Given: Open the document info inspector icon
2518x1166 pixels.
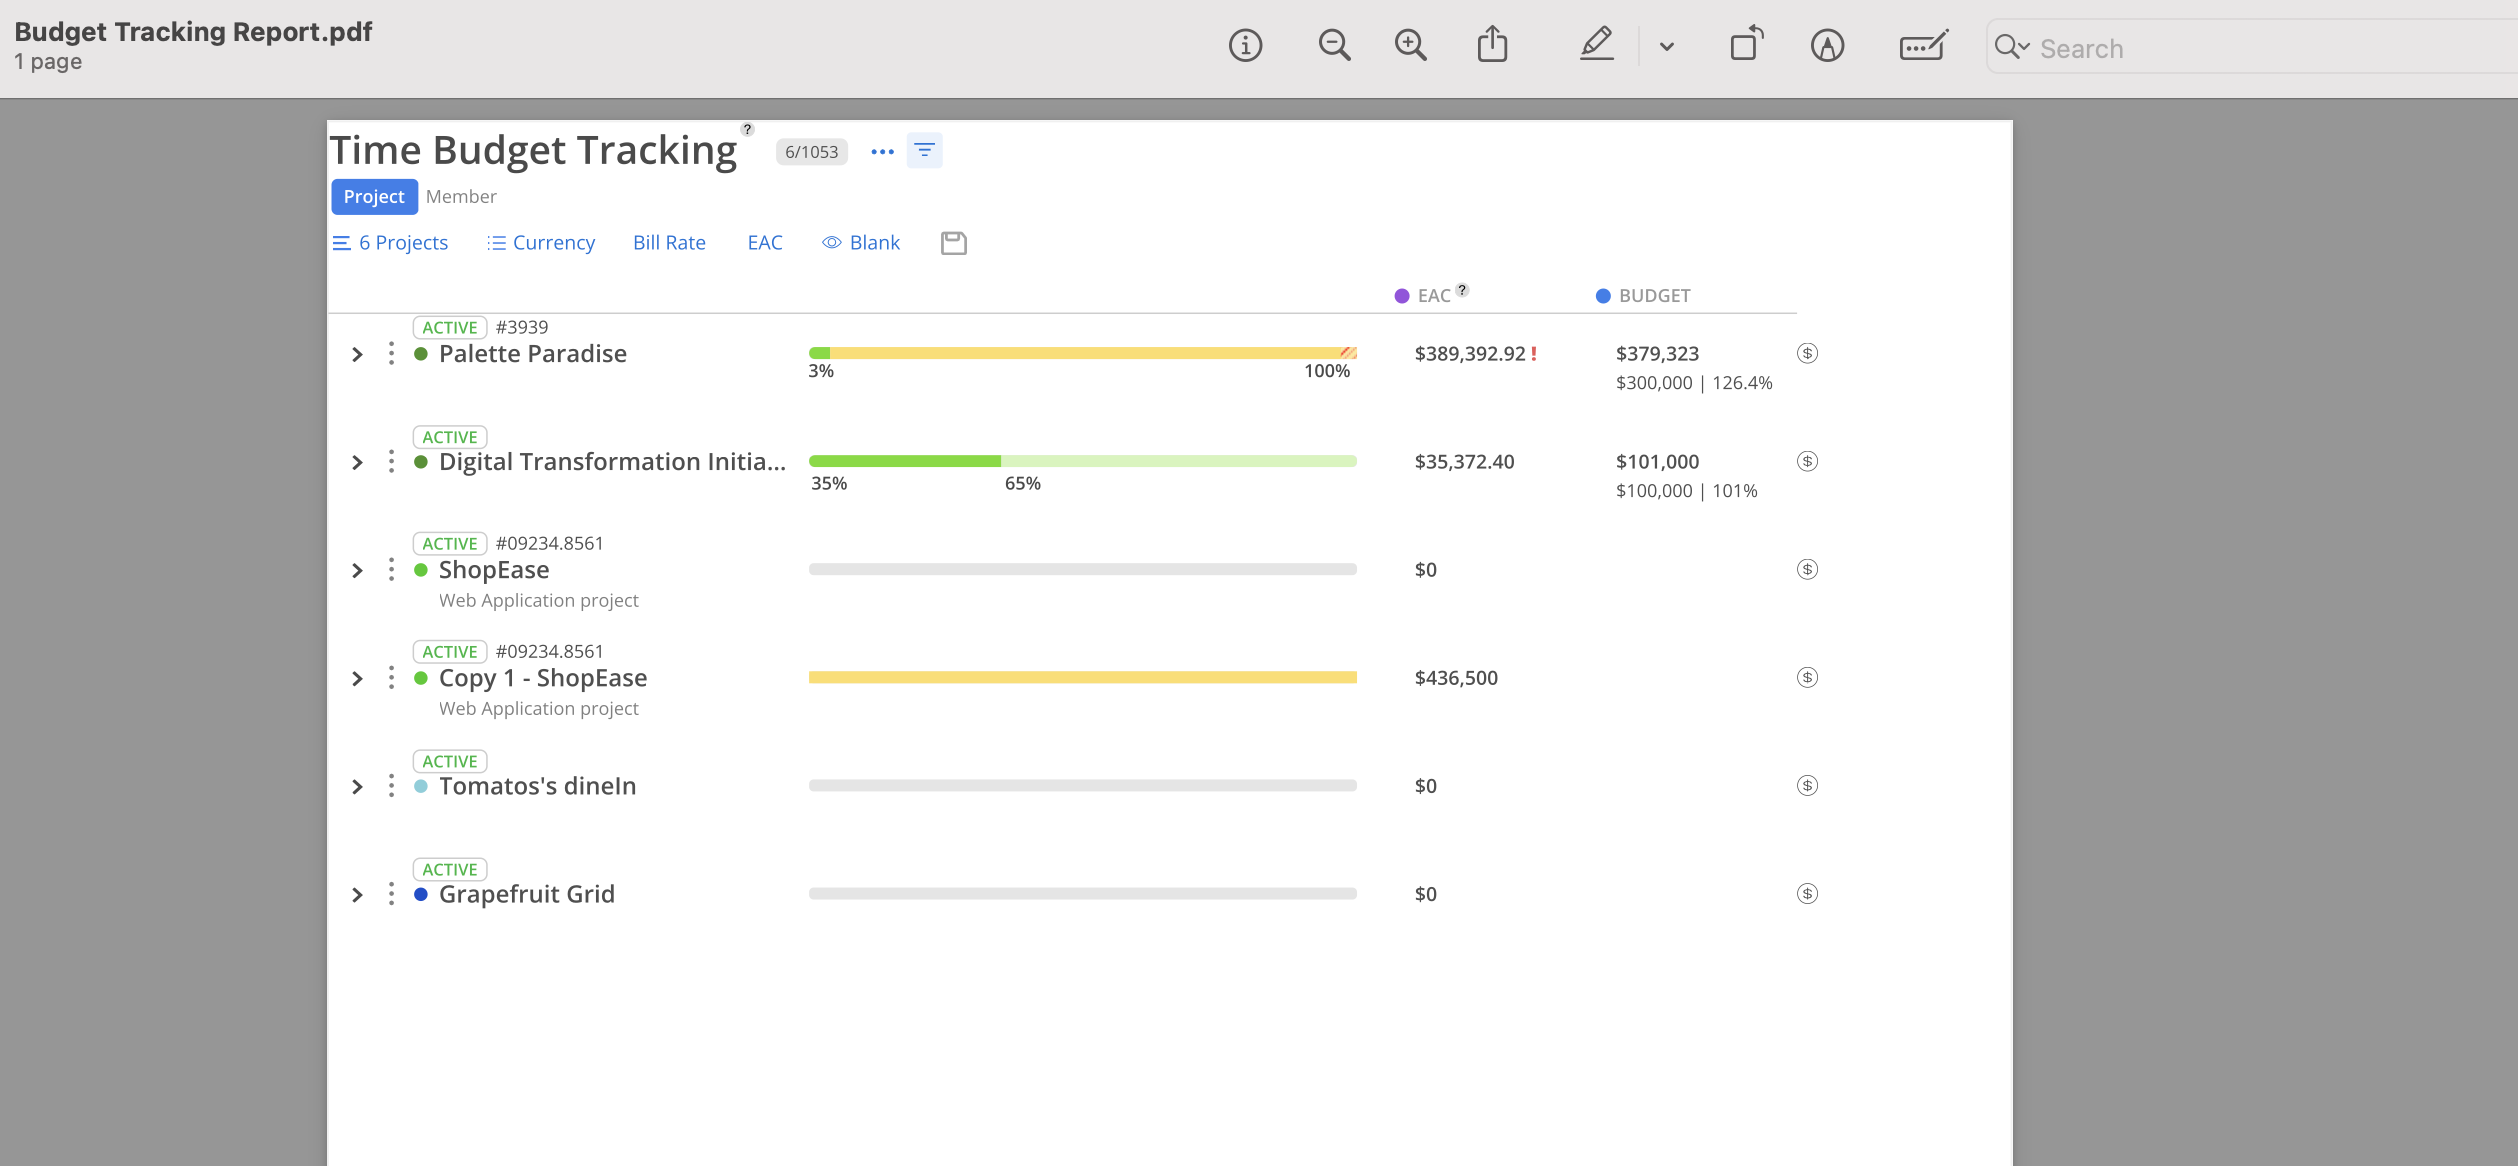Looking at the screenshot, I should tap(1245, 46).
